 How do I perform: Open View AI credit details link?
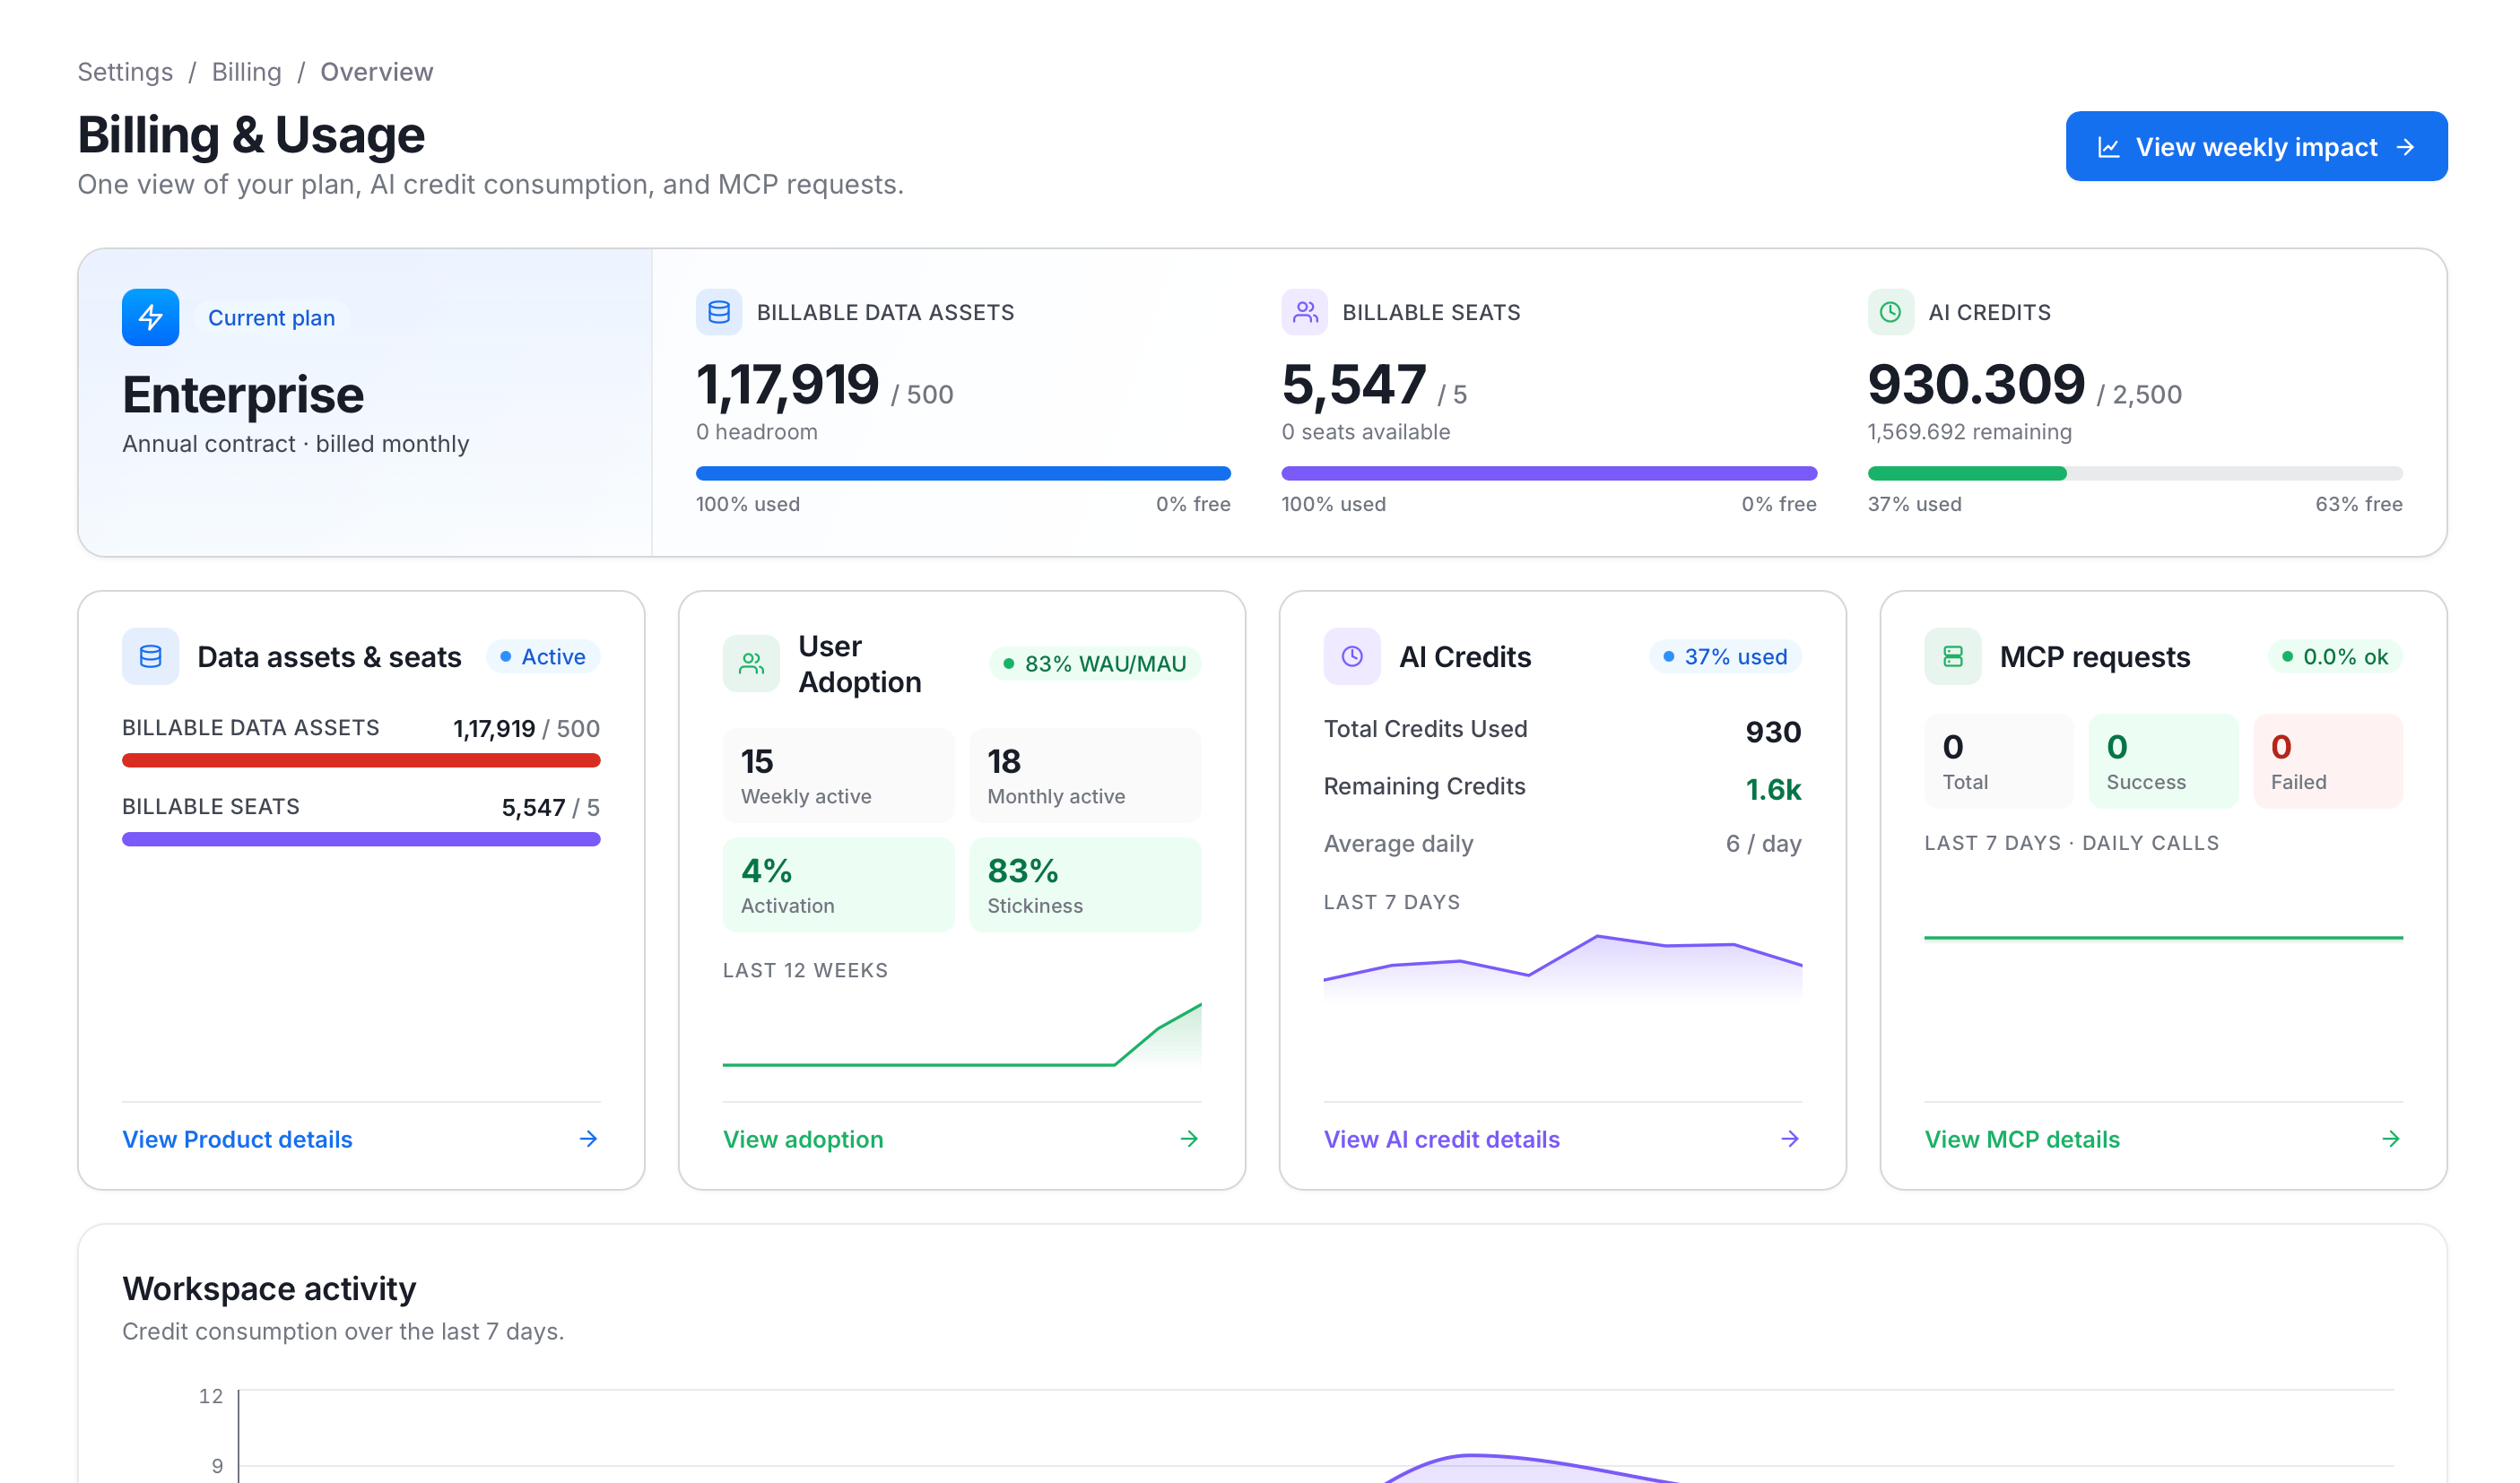click(x=1441, y=1139)
